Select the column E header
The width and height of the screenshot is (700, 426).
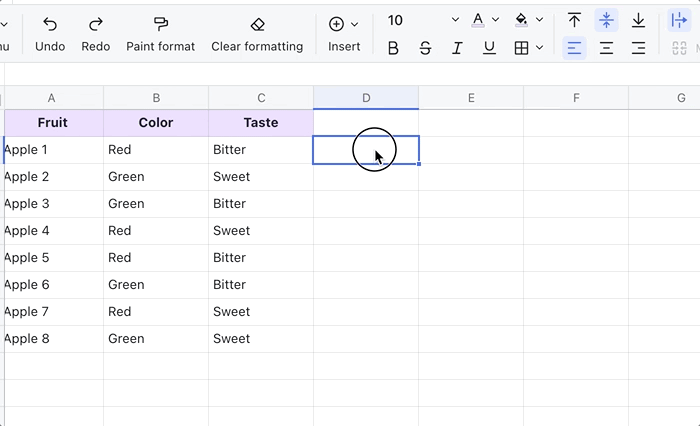[471, 98]
